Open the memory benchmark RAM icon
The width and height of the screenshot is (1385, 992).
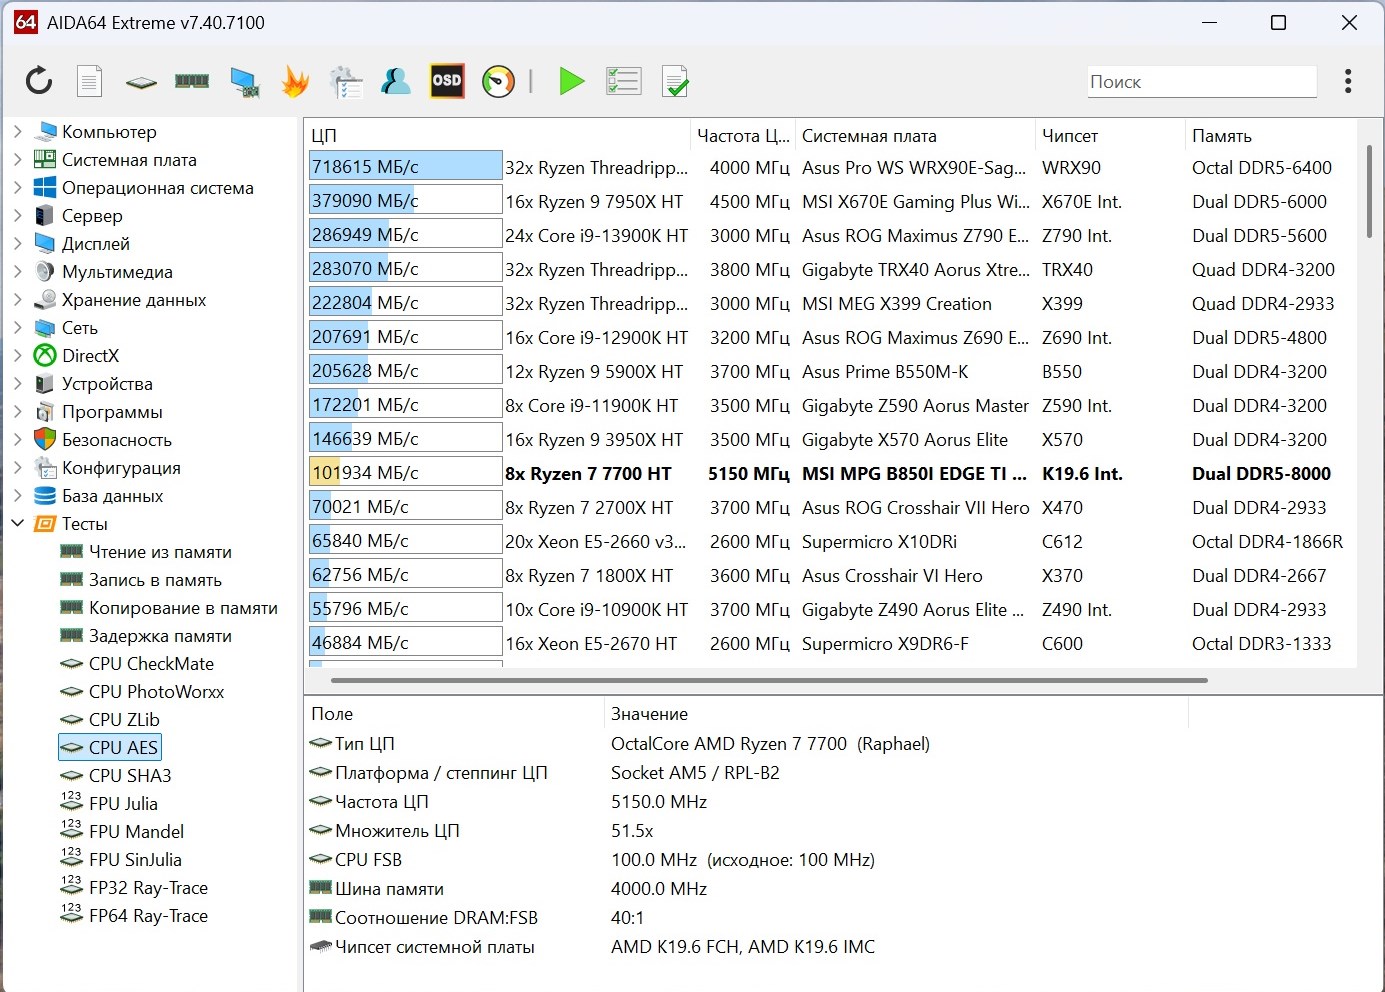click(191, 81)
